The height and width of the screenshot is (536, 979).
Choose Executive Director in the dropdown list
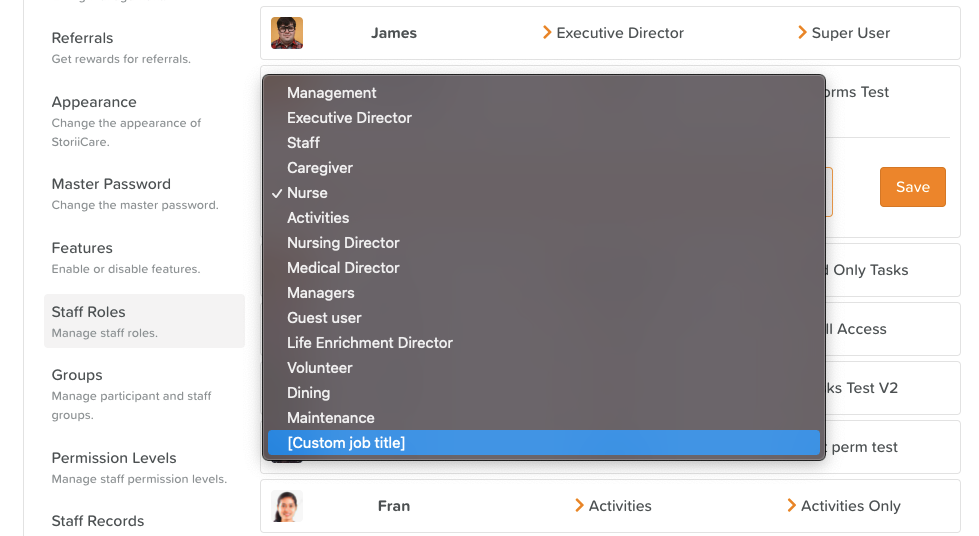[543, 118]
